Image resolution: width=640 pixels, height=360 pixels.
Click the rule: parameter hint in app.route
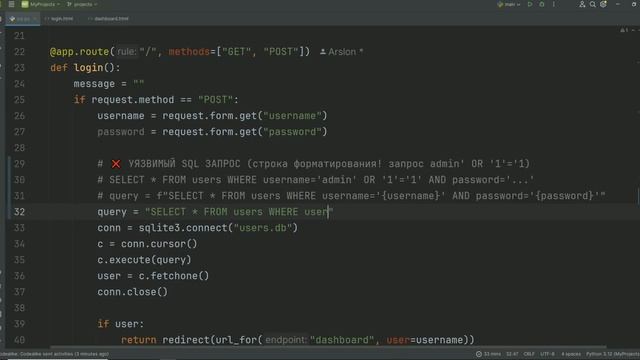(127, 52)
